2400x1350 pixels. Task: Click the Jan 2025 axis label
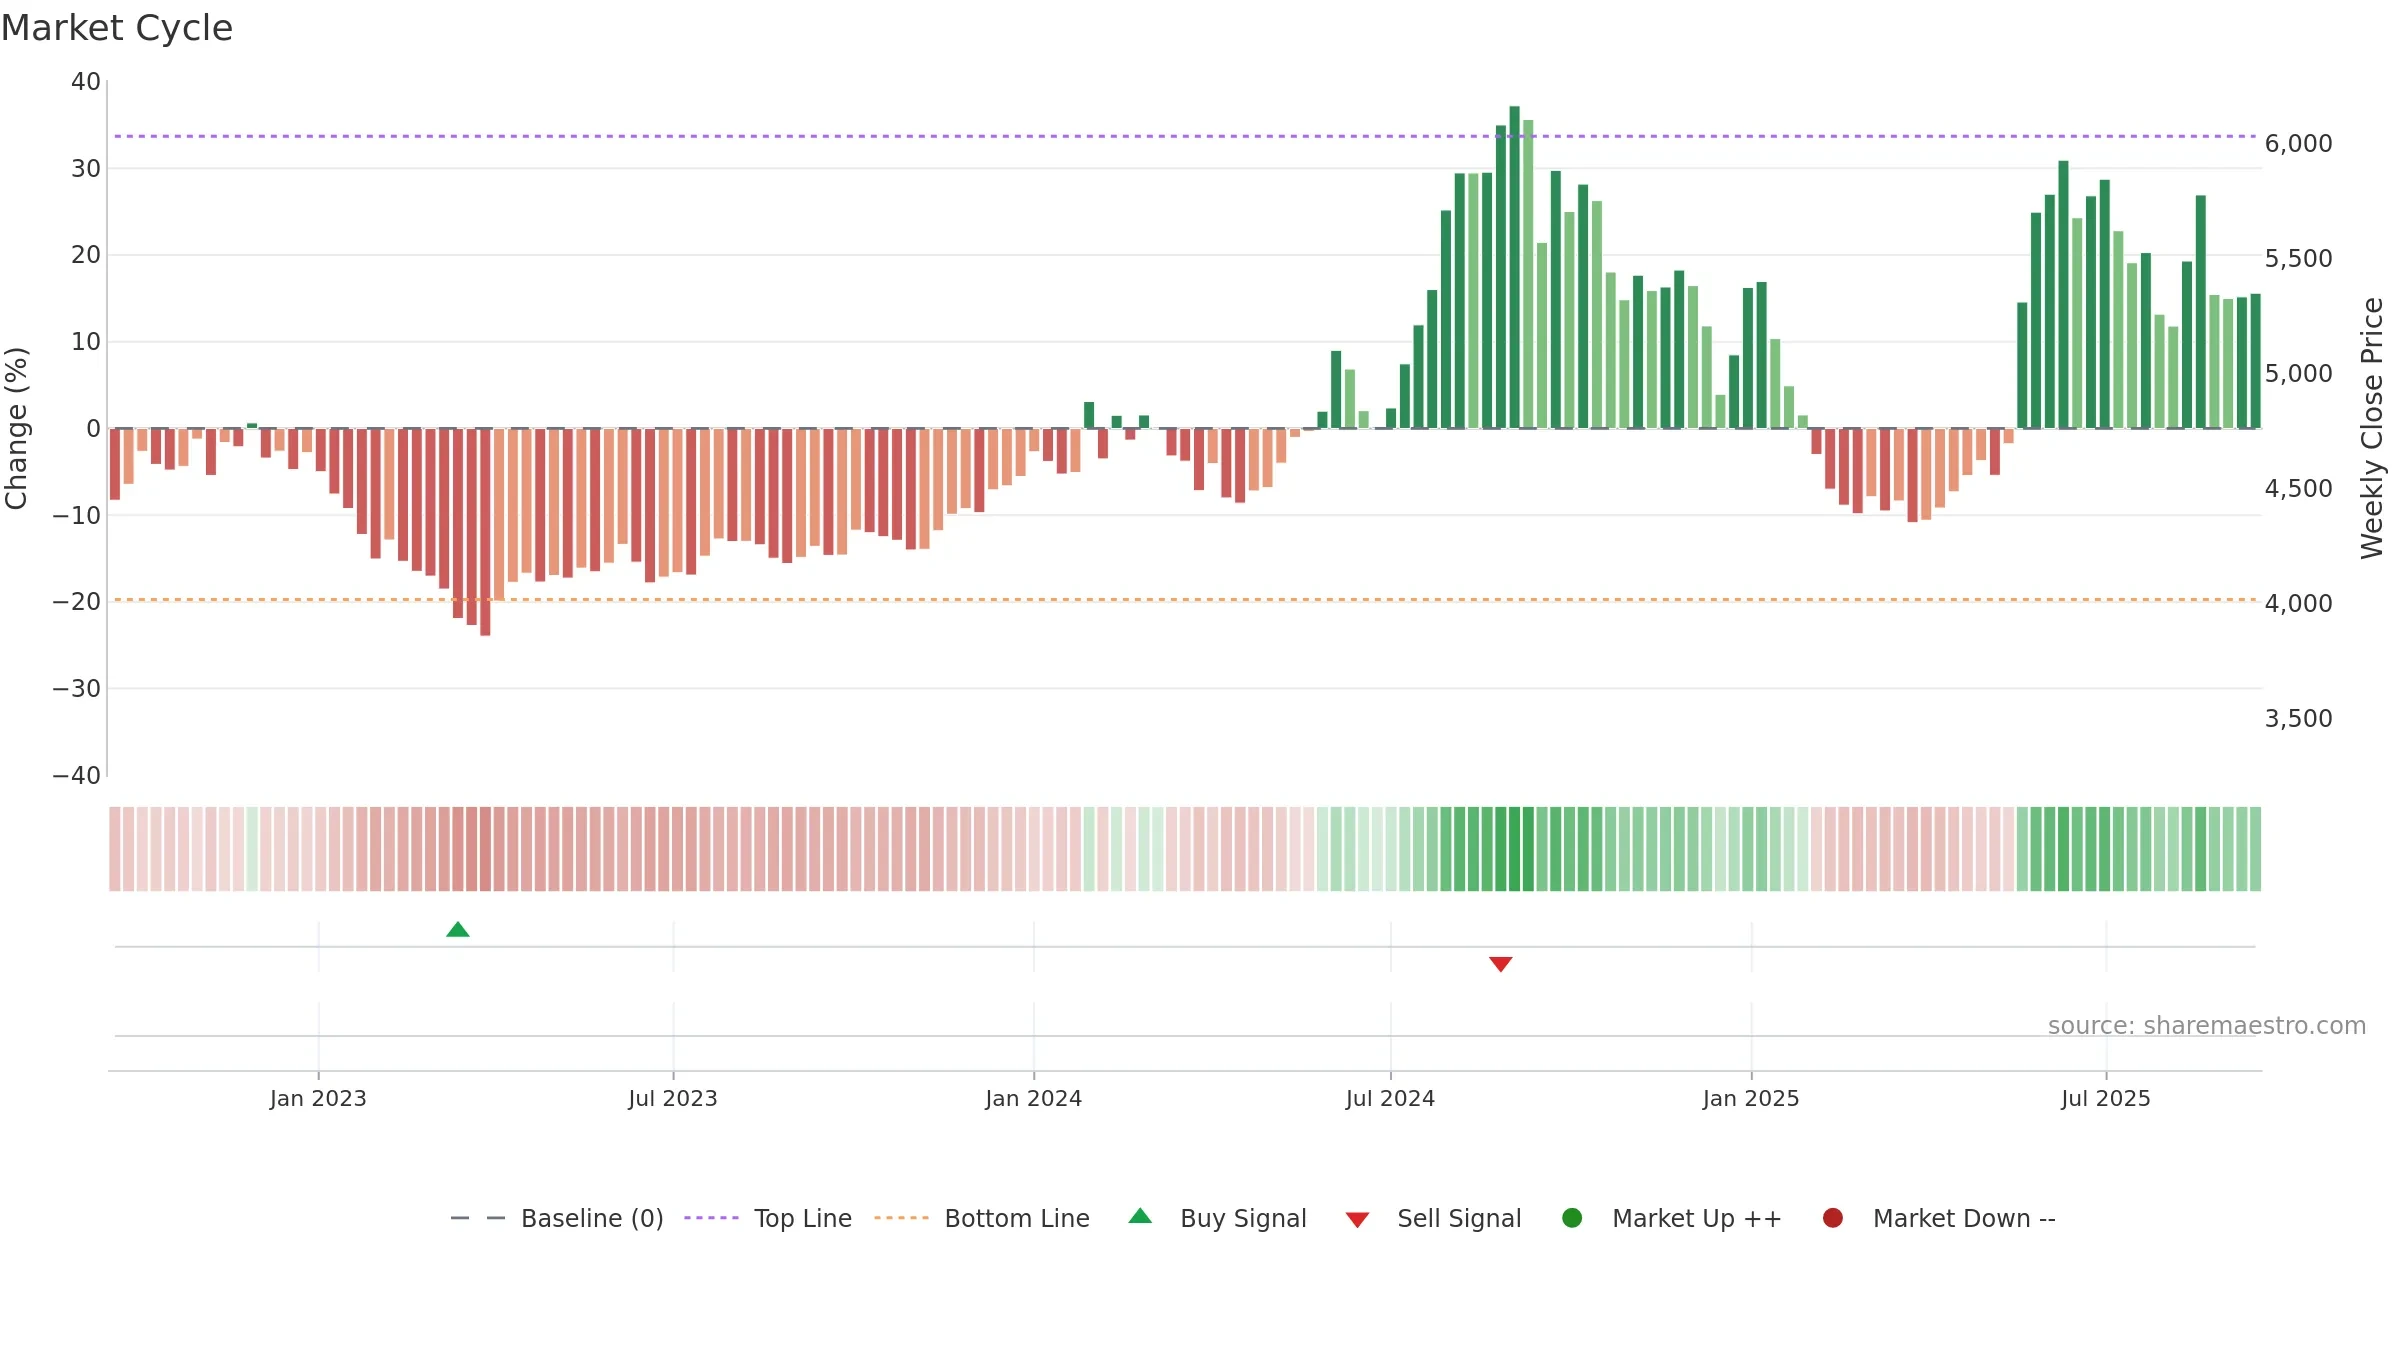coord(1751,1099)
